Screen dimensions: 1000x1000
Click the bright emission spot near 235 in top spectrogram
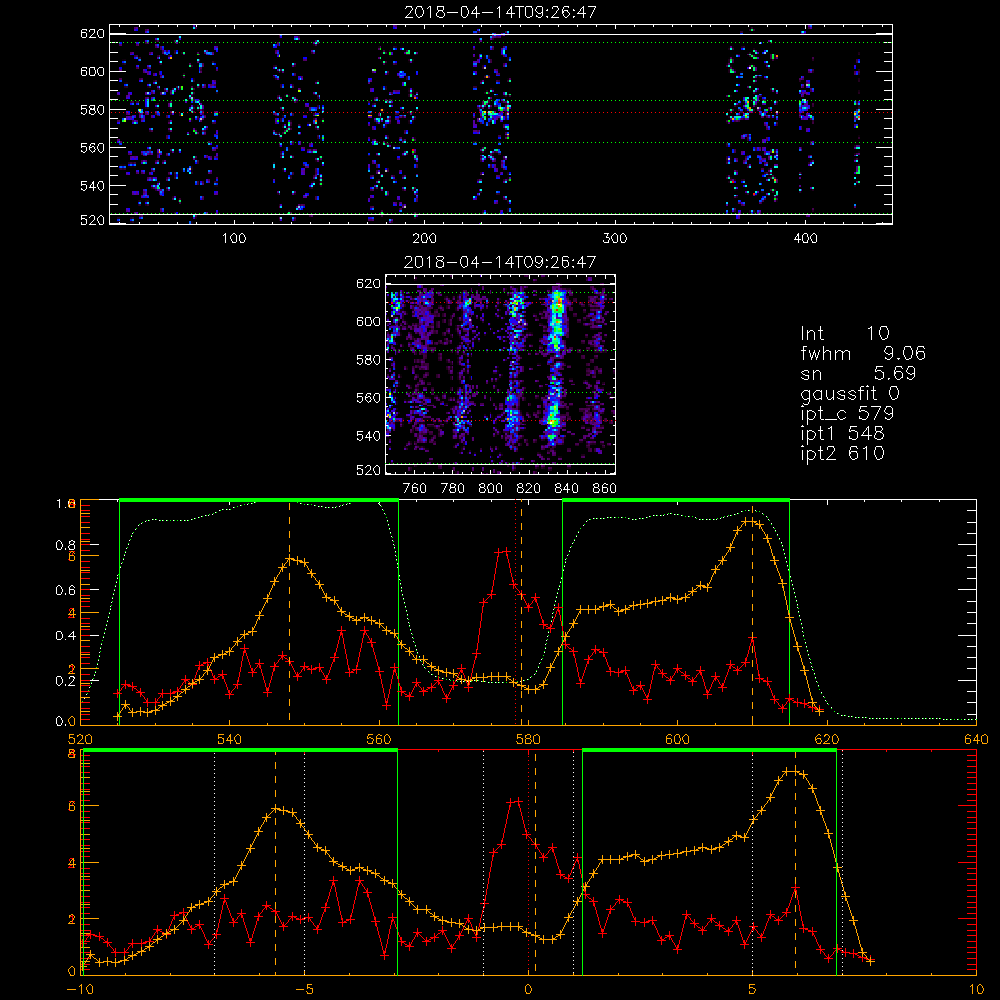click(492, 110)
